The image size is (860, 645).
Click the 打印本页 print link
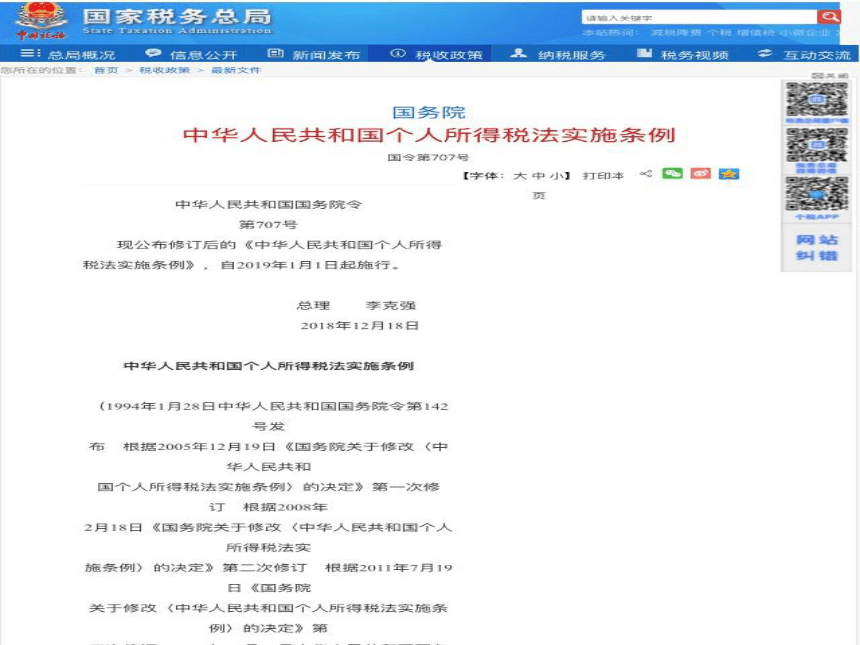point(603,176)
